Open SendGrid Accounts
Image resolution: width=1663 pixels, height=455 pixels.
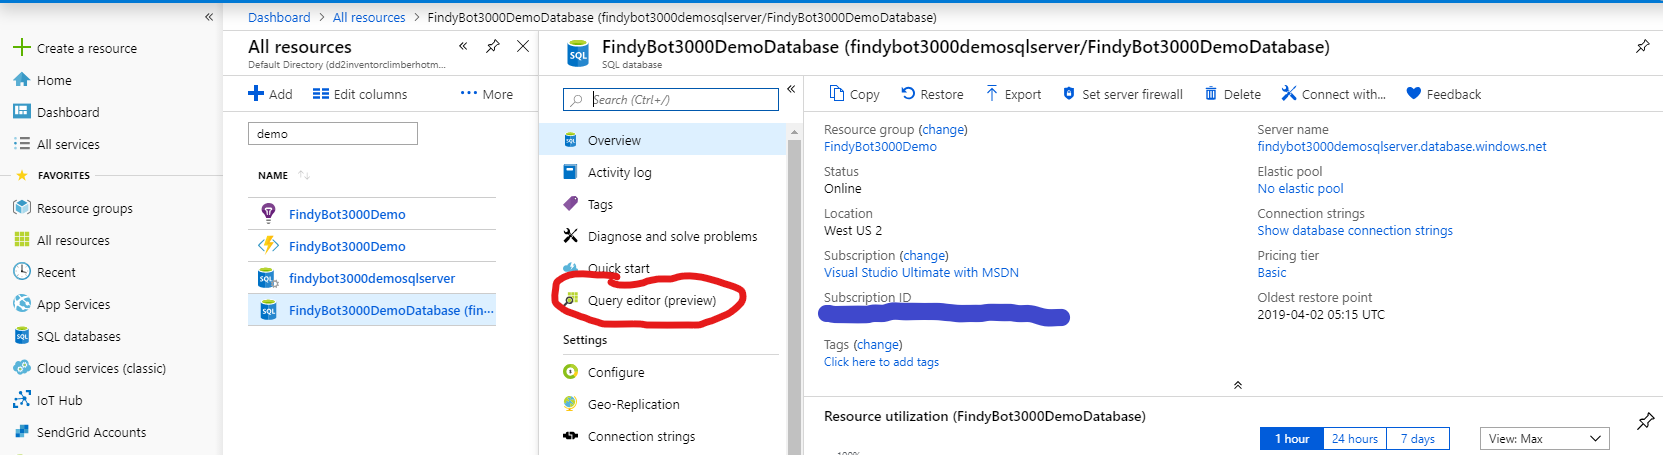tap(91, 432)
